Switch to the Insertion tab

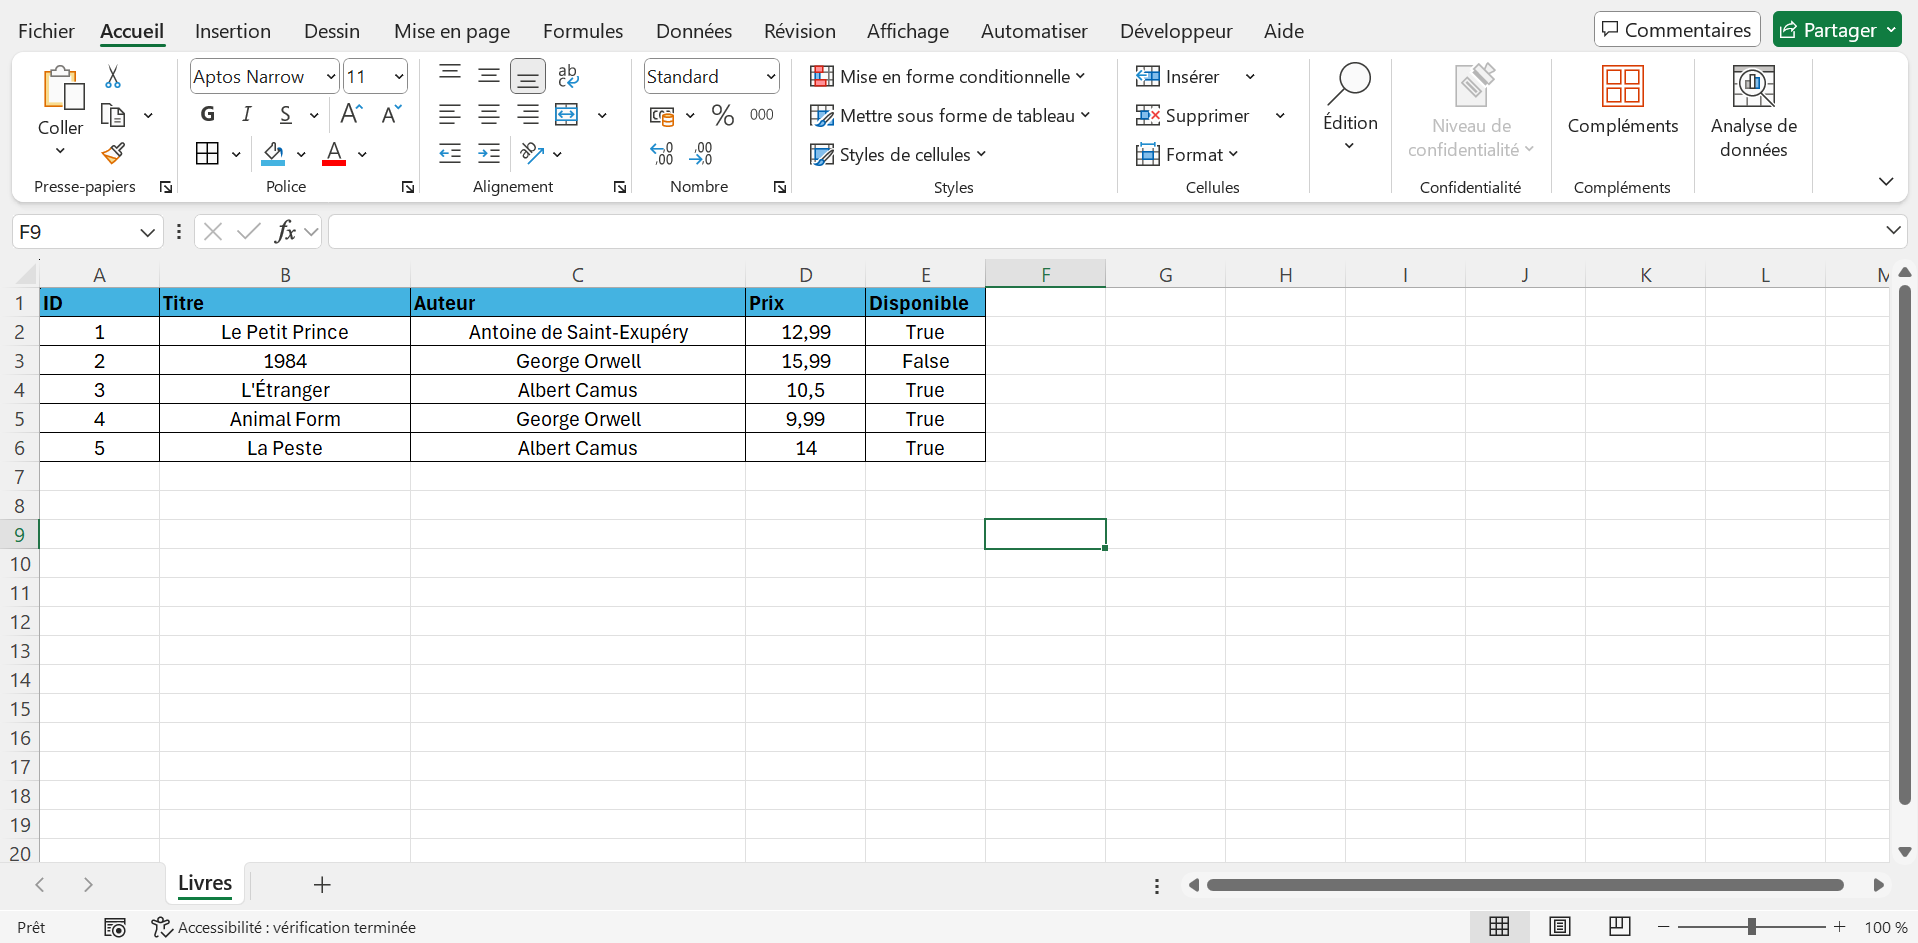click(x=233, y=31)
